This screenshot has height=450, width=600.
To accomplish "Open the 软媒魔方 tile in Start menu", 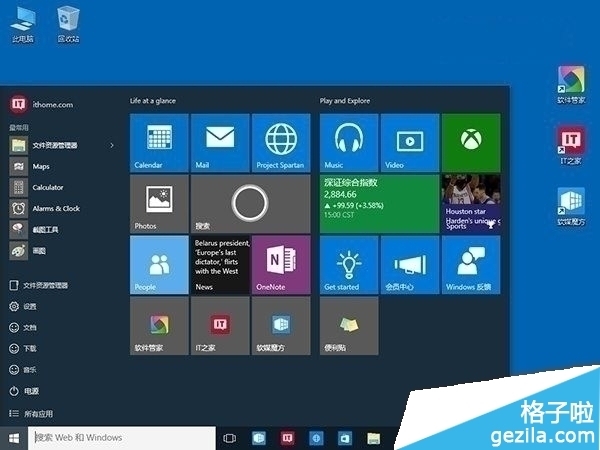I will [281, 326].
